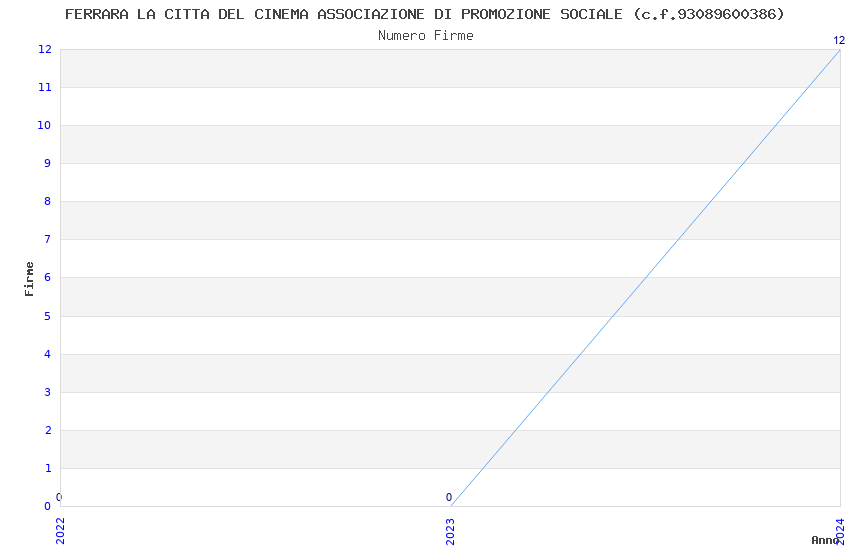Click the y-axis tick value 5
The width and height of the screenshot is (850, 550).
click(48, 316)
